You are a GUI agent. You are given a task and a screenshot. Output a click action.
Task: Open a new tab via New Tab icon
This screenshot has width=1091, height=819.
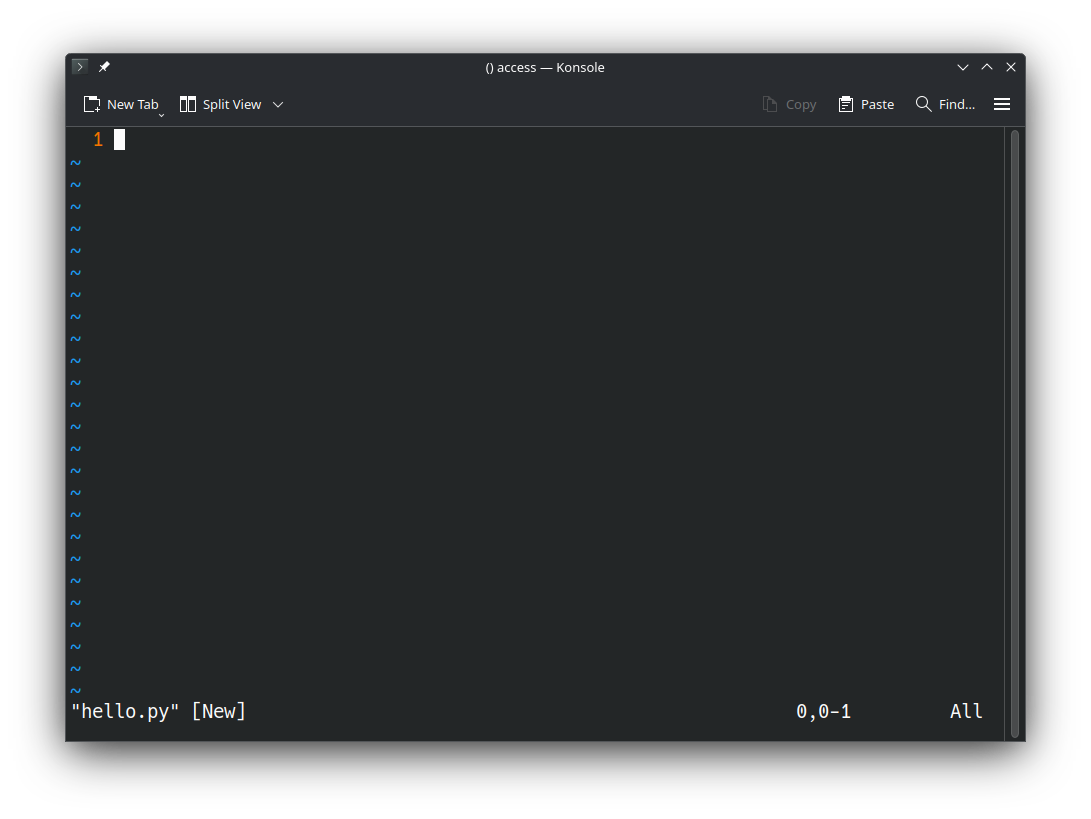[x=90, y=103]
